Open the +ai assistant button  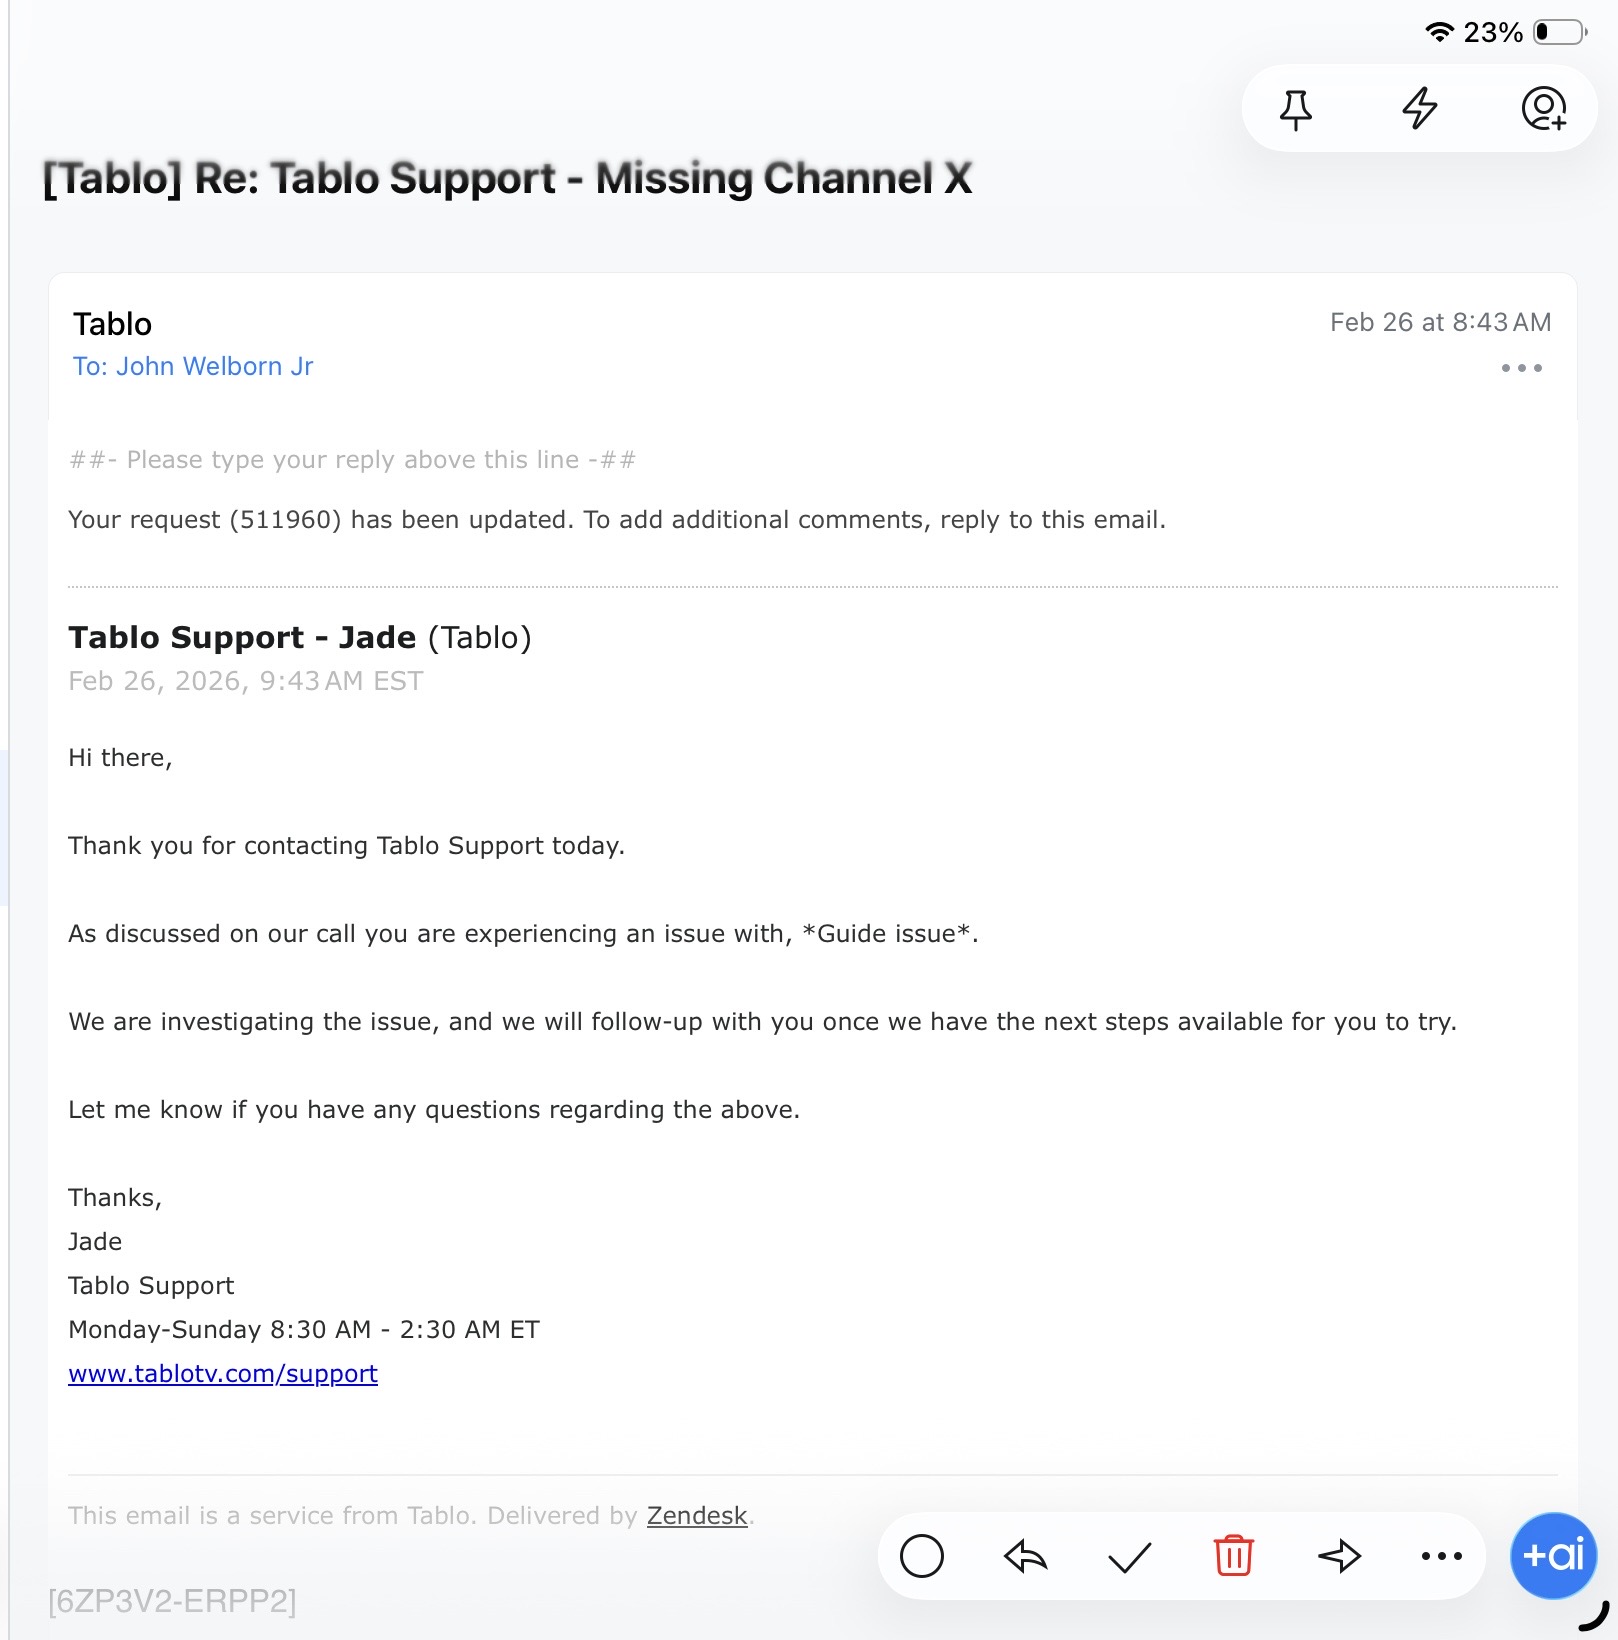(1553, 1556)
